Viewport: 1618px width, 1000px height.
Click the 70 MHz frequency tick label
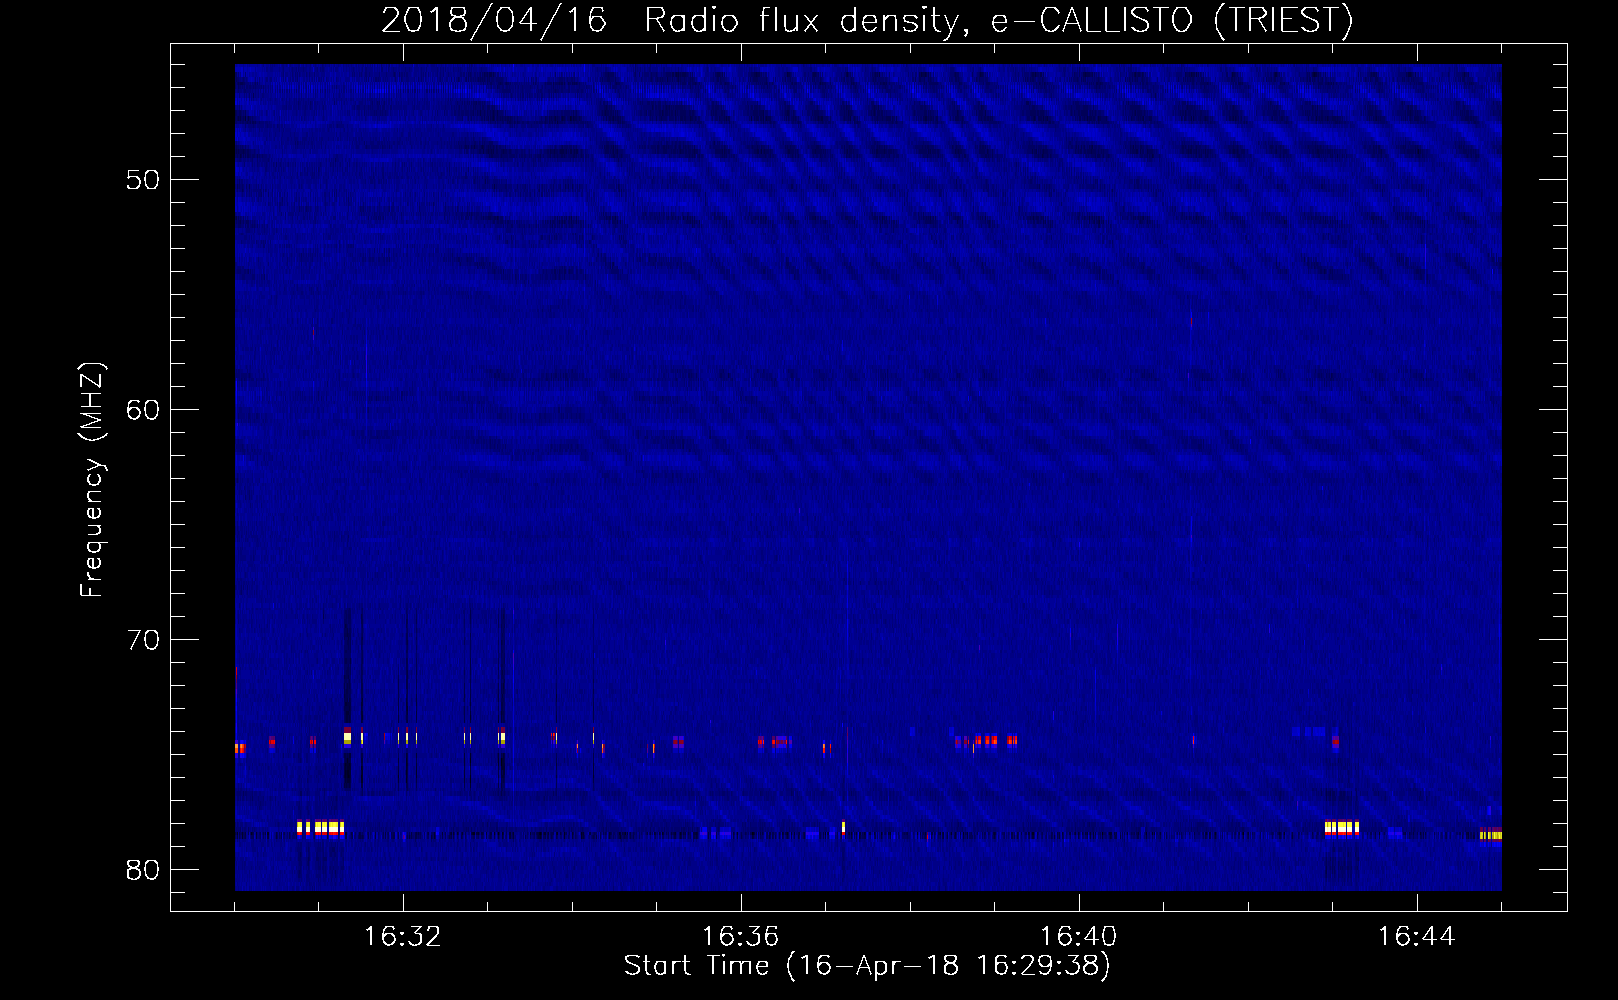[x=143, y=640]
